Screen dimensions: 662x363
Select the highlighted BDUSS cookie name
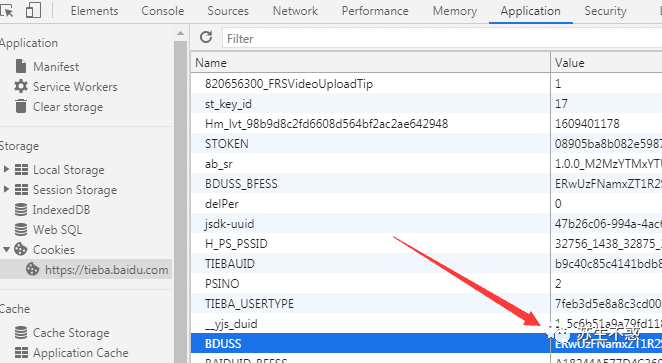coord(223,344)
